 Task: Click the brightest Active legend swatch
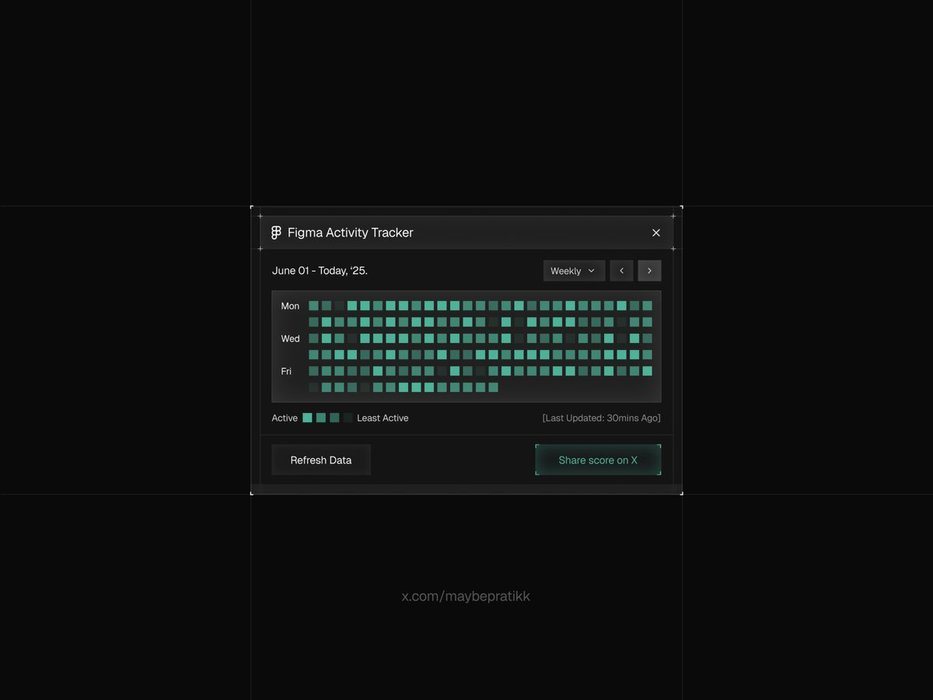point(308,418)
